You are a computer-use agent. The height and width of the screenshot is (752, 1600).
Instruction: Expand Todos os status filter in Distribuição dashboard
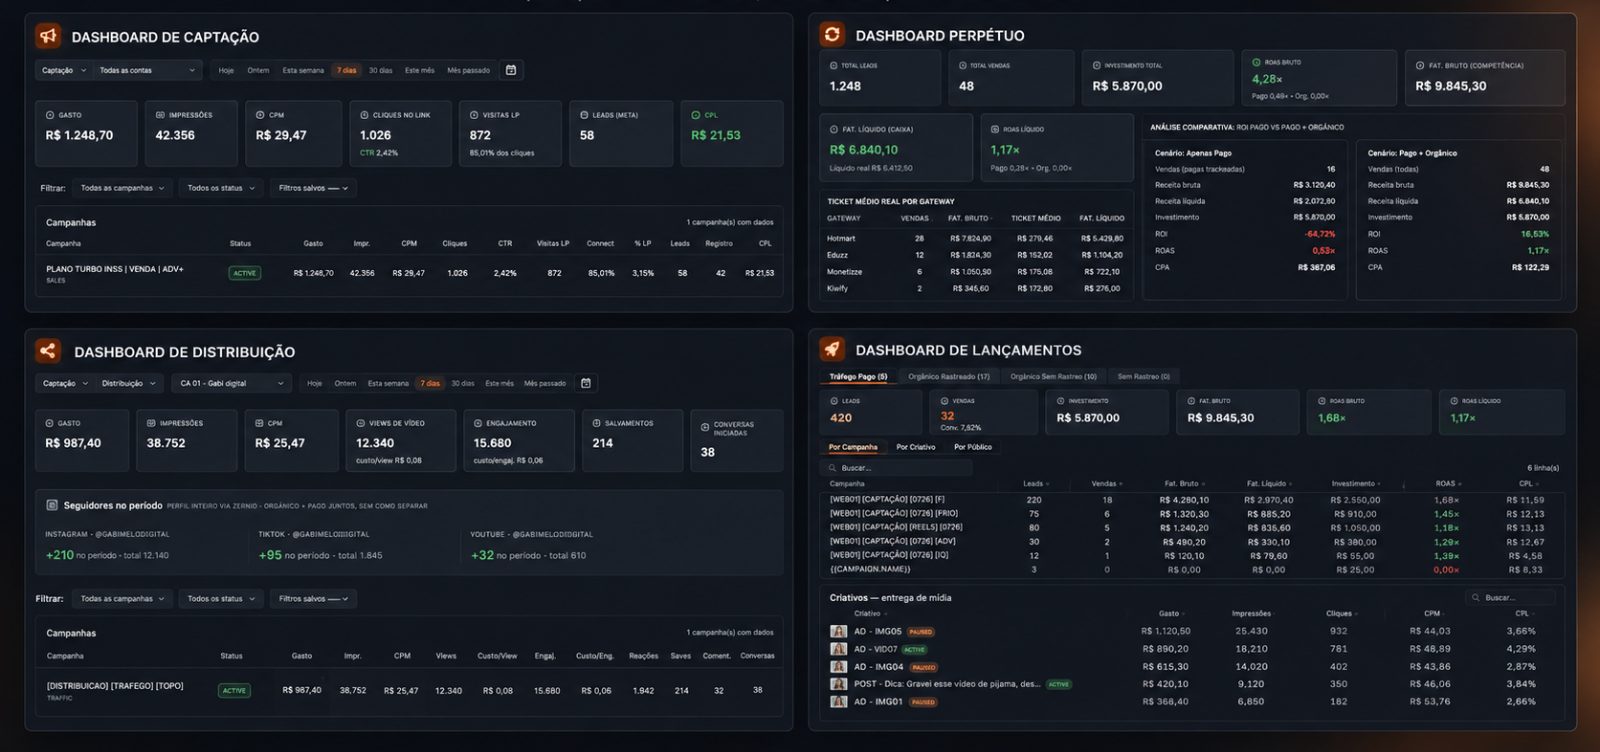tap(221, 598)
